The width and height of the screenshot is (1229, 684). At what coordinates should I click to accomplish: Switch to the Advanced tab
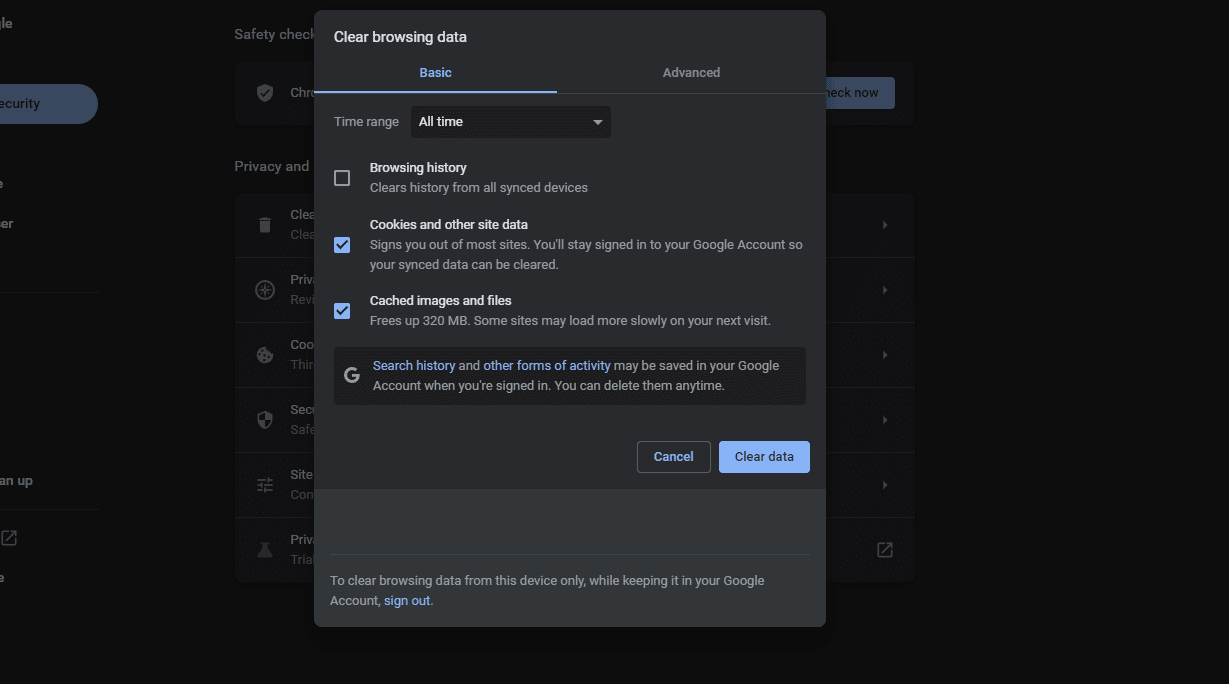(691, 73)
